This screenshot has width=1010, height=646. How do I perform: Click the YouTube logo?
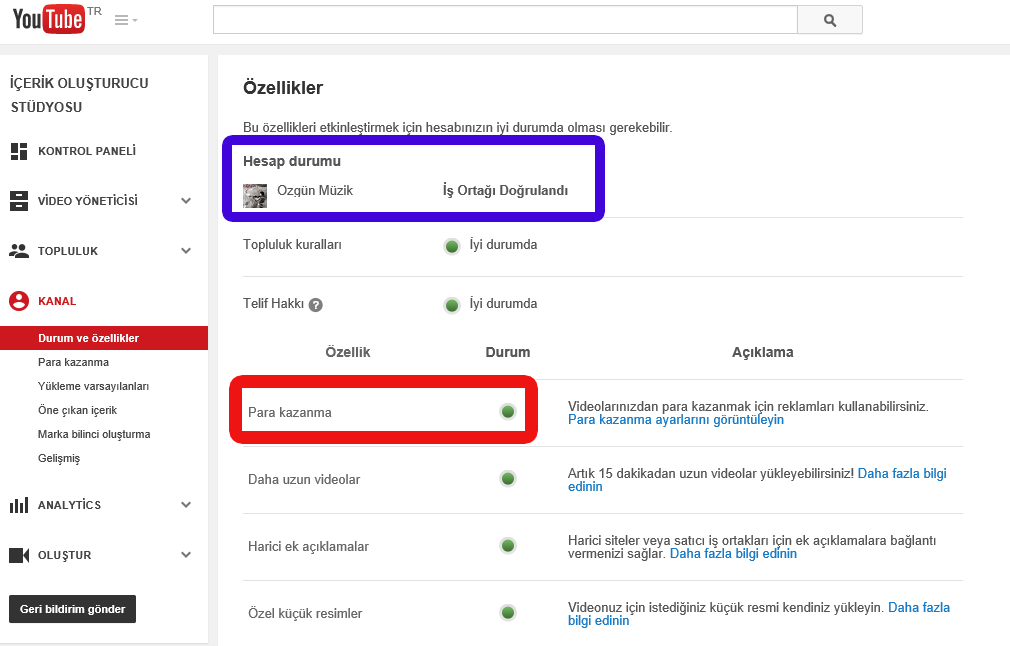(x=49, y=19)
